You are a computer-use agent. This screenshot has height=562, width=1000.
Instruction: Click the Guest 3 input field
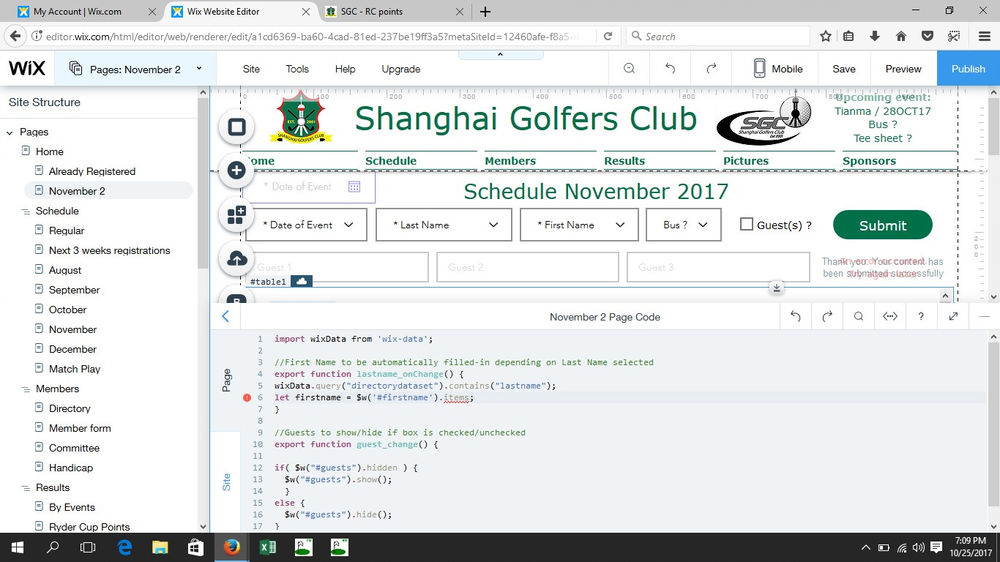[x=718, y=267]
